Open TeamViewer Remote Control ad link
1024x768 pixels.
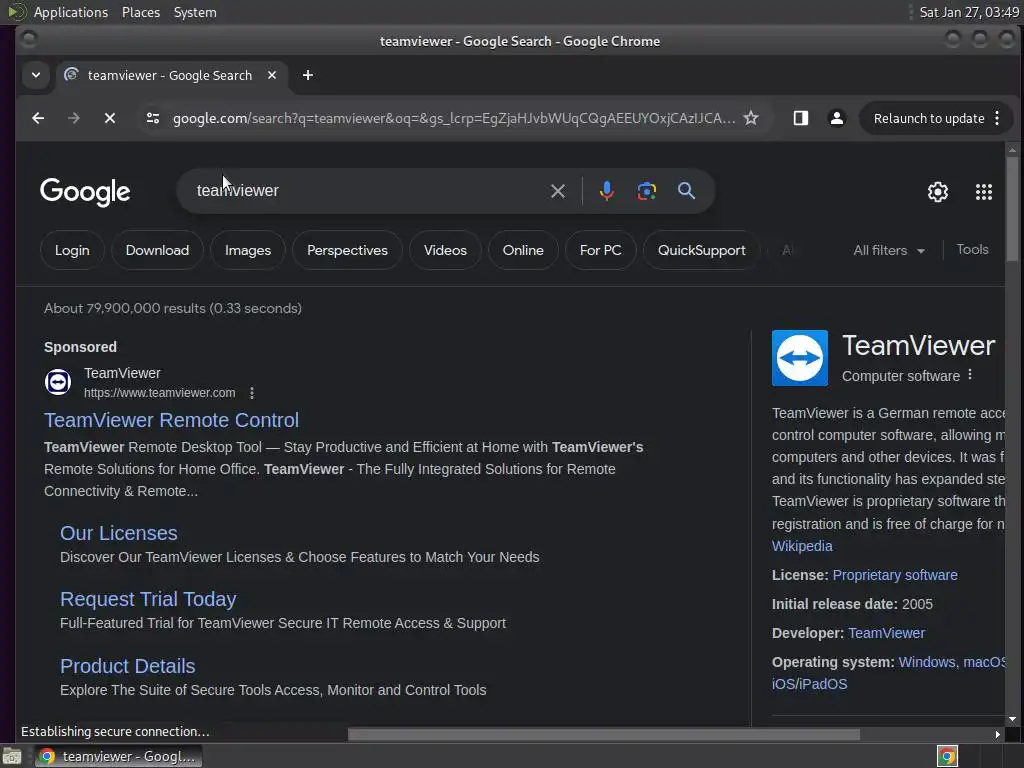pos(172,420)
